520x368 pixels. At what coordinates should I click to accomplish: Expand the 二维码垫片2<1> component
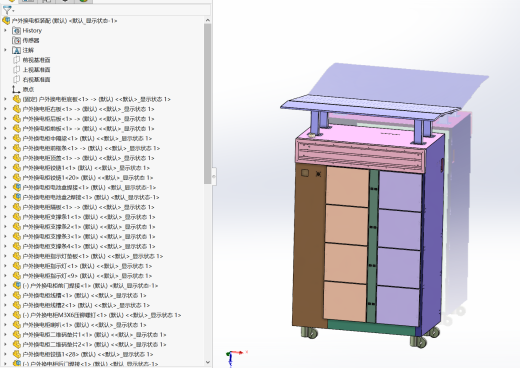tap(5, 344)
